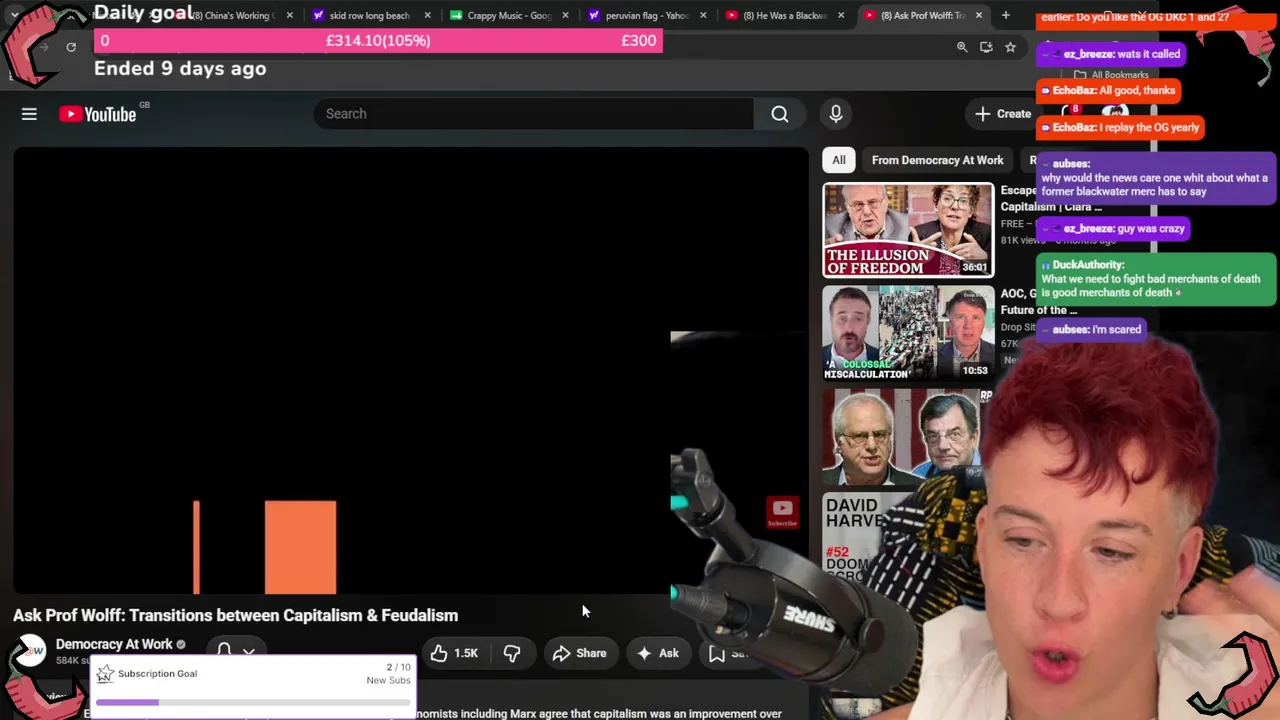Image resolution: width=1280 pixels, height=720 pixels.
Task: Share the video
Action: point(579,653)
